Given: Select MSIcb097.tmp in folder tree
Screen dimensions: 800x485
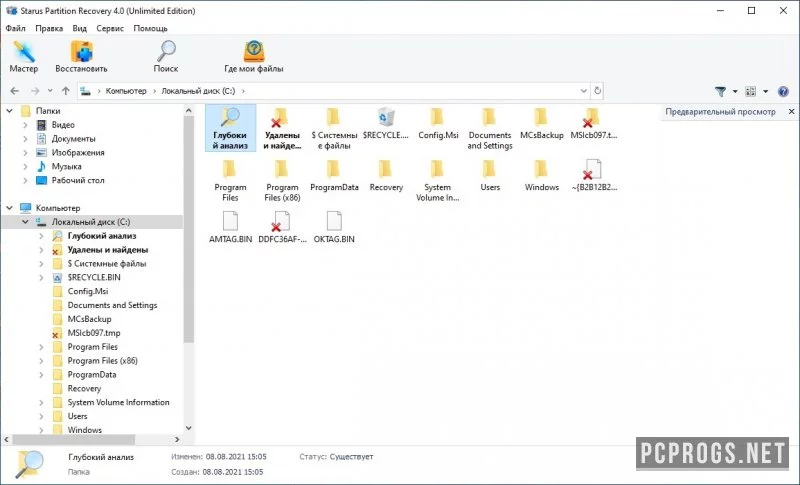Looking at the screenshot, I should 94,333.
